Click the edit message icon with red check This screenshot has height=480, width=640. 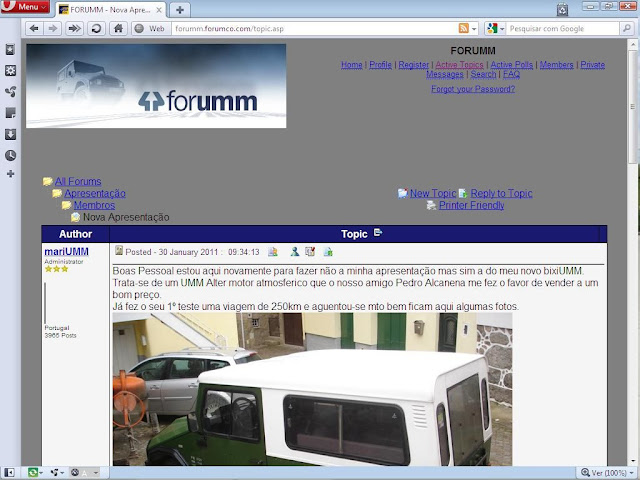[310, 252]
